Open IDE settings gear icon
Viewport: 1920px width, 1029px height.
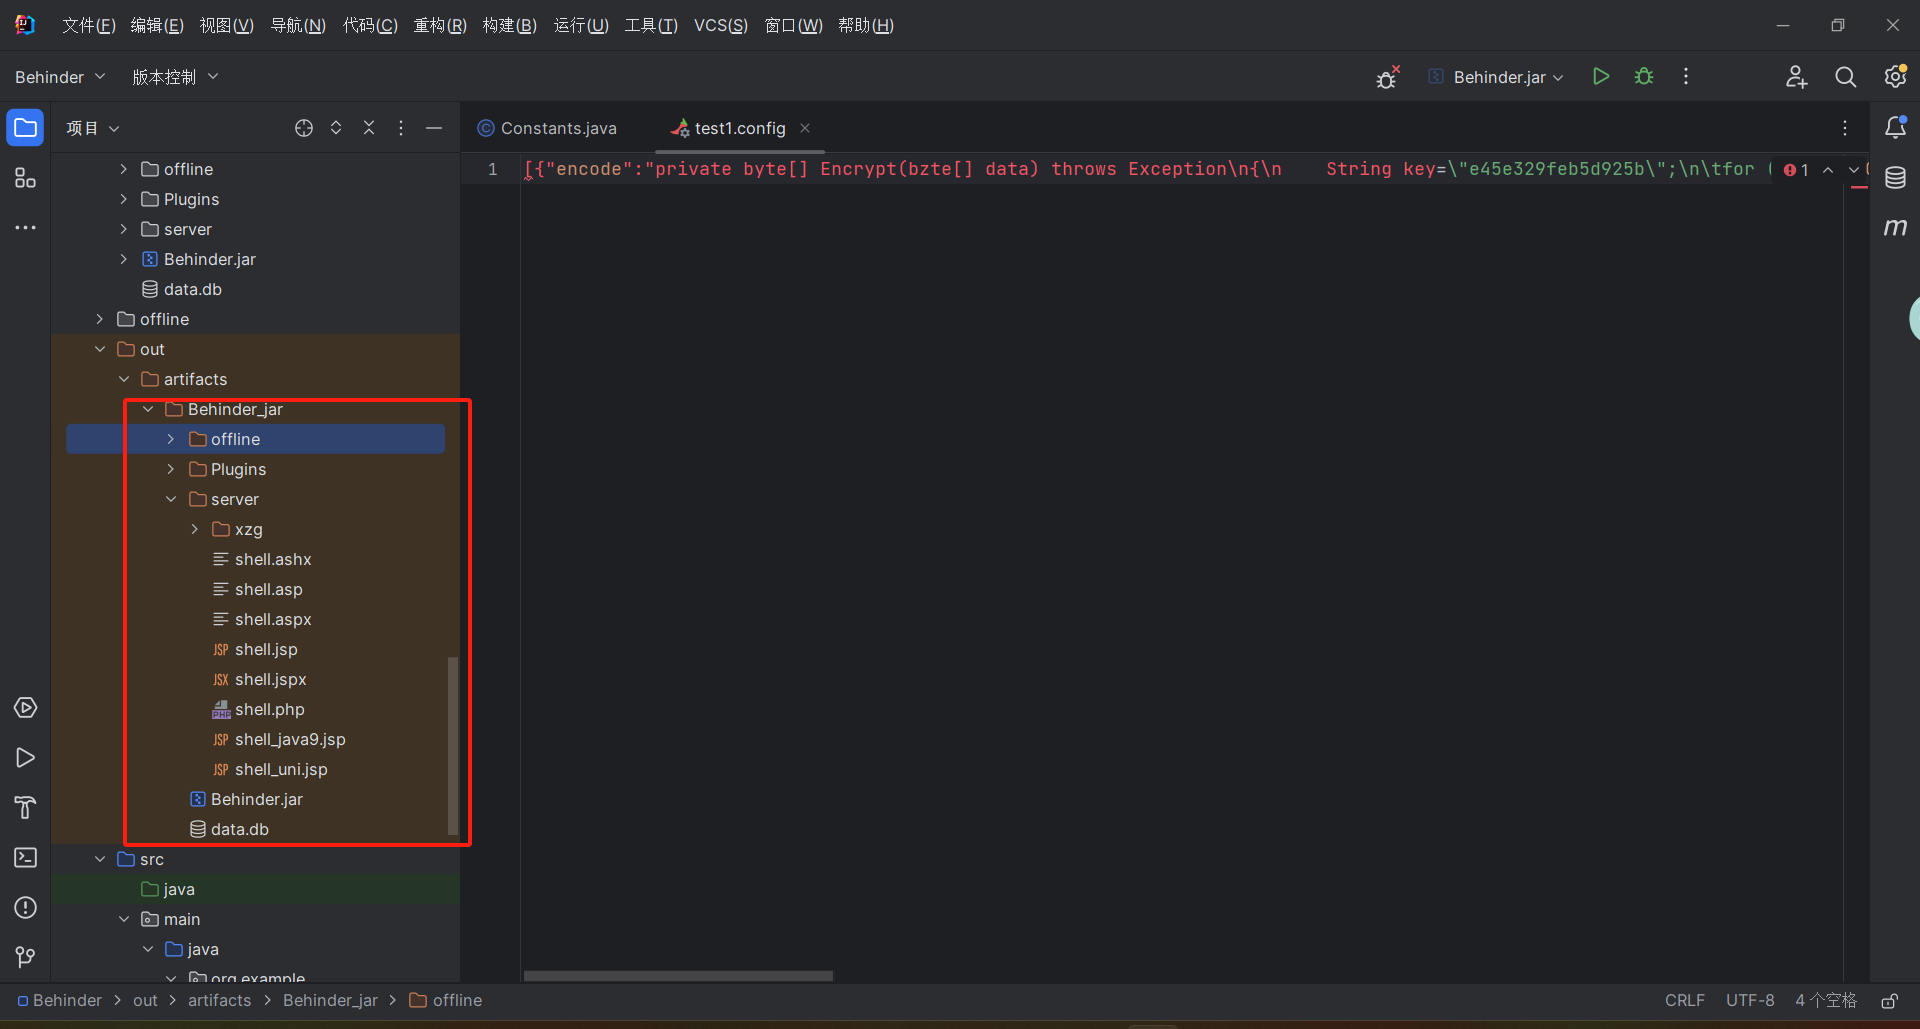(x=1895, y=77)
